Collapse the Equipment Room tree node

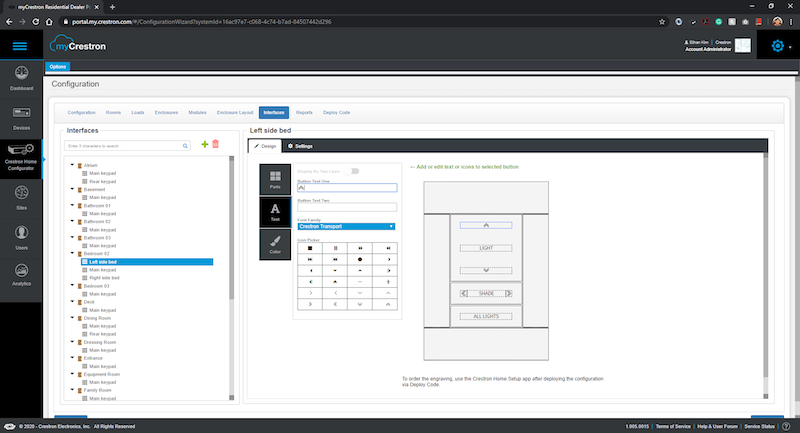click(72, 374)
